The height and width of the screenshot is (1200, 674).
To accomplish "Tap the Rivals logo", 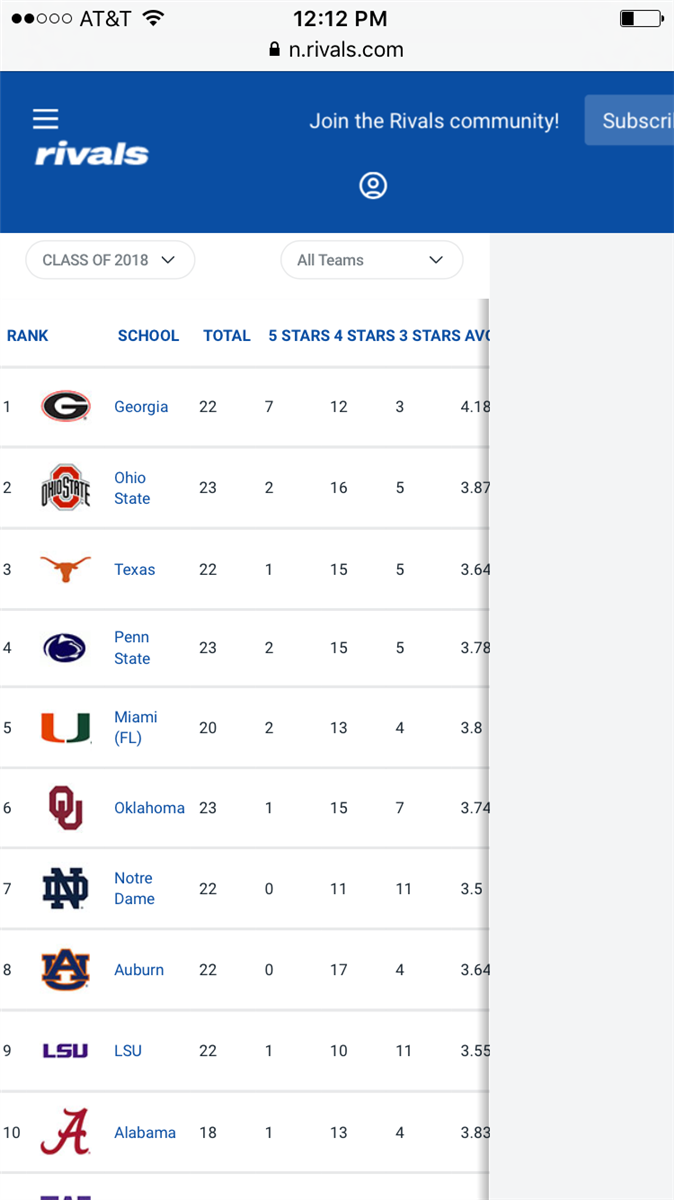I will point(92,155).
